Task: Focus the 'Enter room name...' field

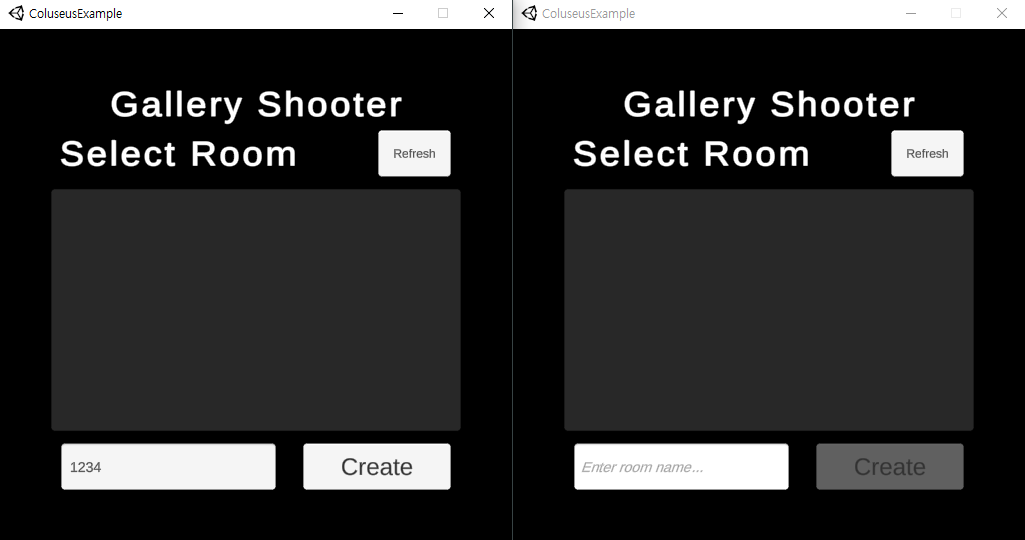Action: coord(681,467)
